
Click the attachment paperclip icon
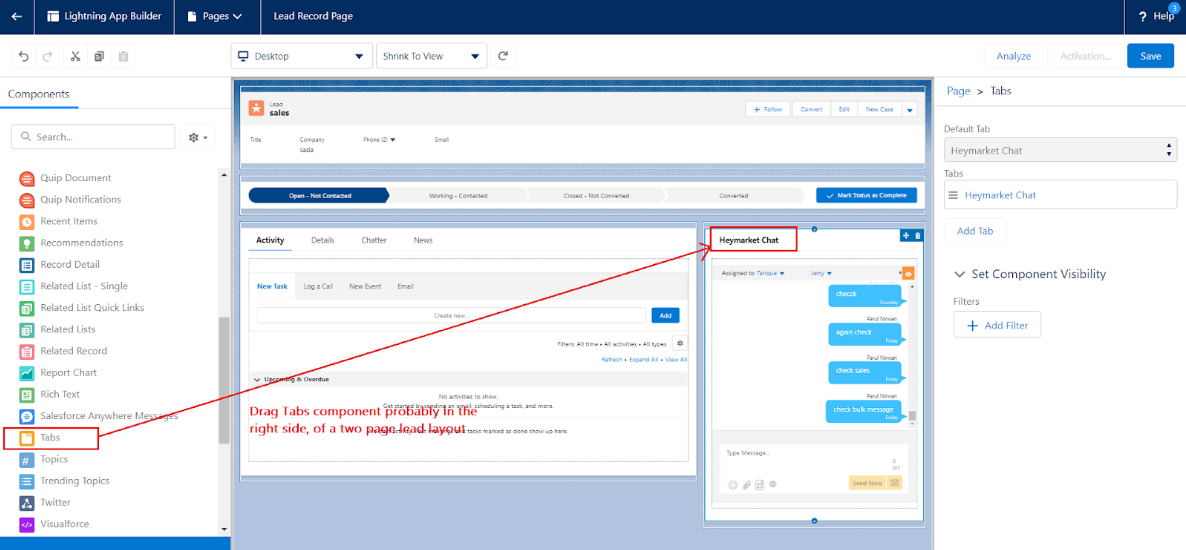pyautogui.click(x=746, y=484)
